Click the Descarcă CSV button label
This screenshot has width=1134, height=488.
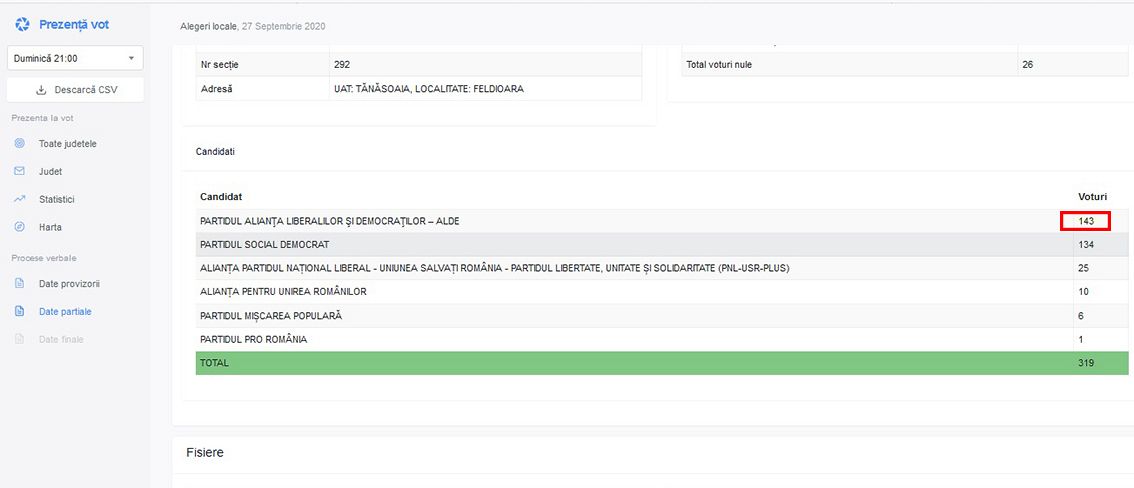85,90
